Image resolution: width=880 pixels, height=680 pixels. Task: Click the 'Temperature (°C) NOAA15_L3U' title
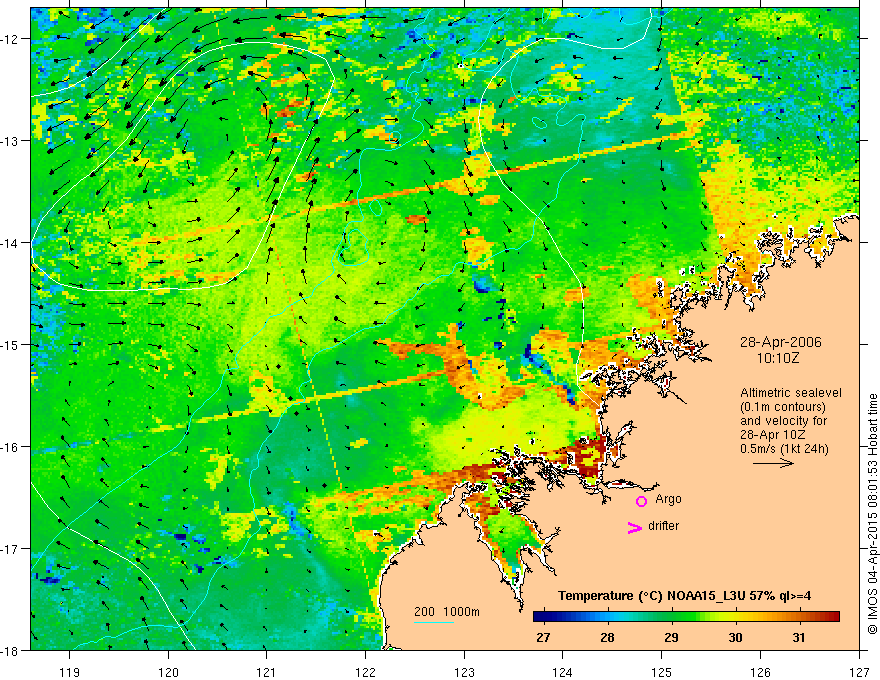[651, 596]
